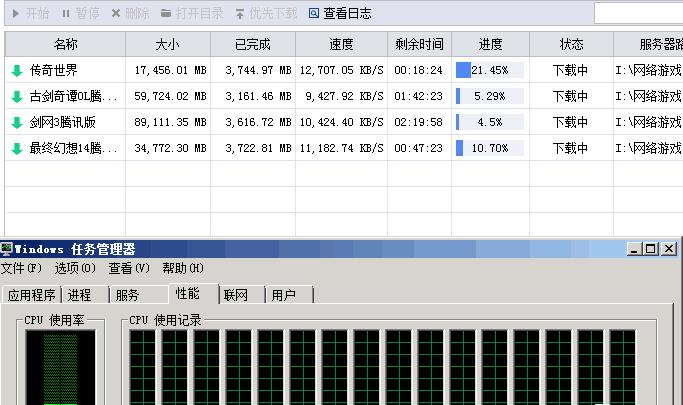683x405 pixels.
Task: Close the Windows 任务管理器 window
Action: click(x=669, y=249)
